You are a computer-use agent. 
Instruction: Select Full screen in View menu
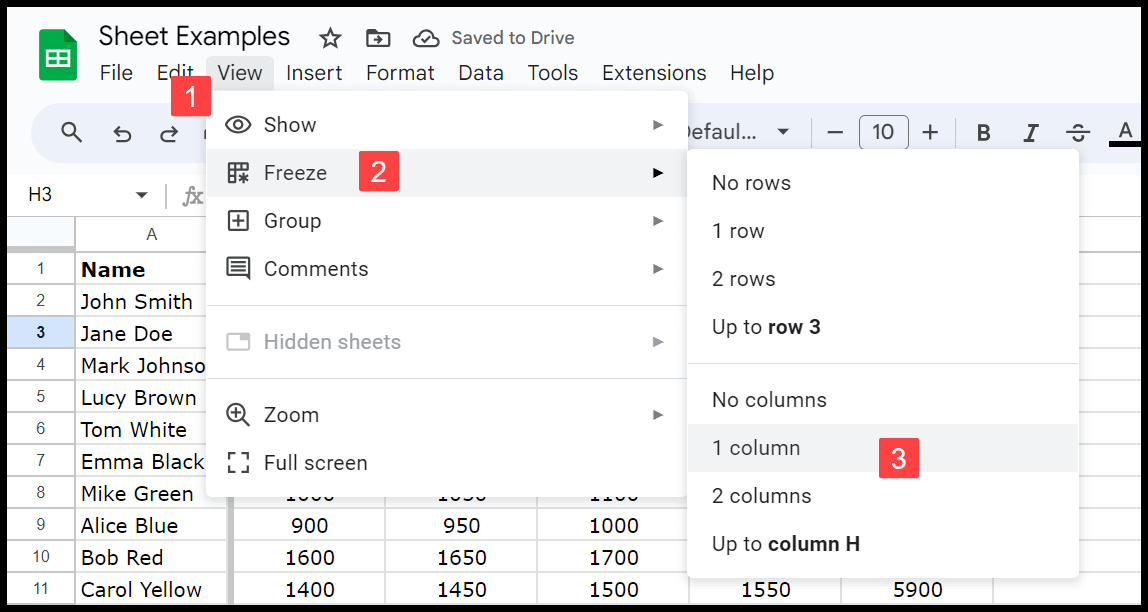coord(447,463)
